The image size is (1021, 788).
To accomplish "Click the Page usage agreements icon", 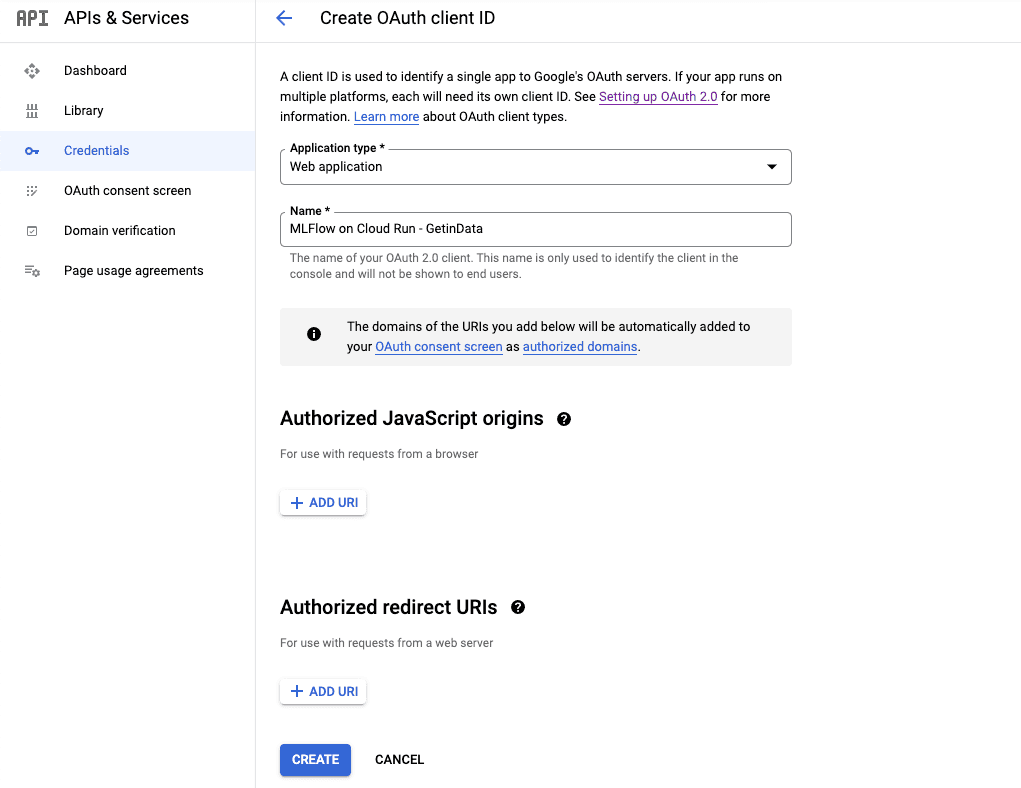I will click(32, 271).
